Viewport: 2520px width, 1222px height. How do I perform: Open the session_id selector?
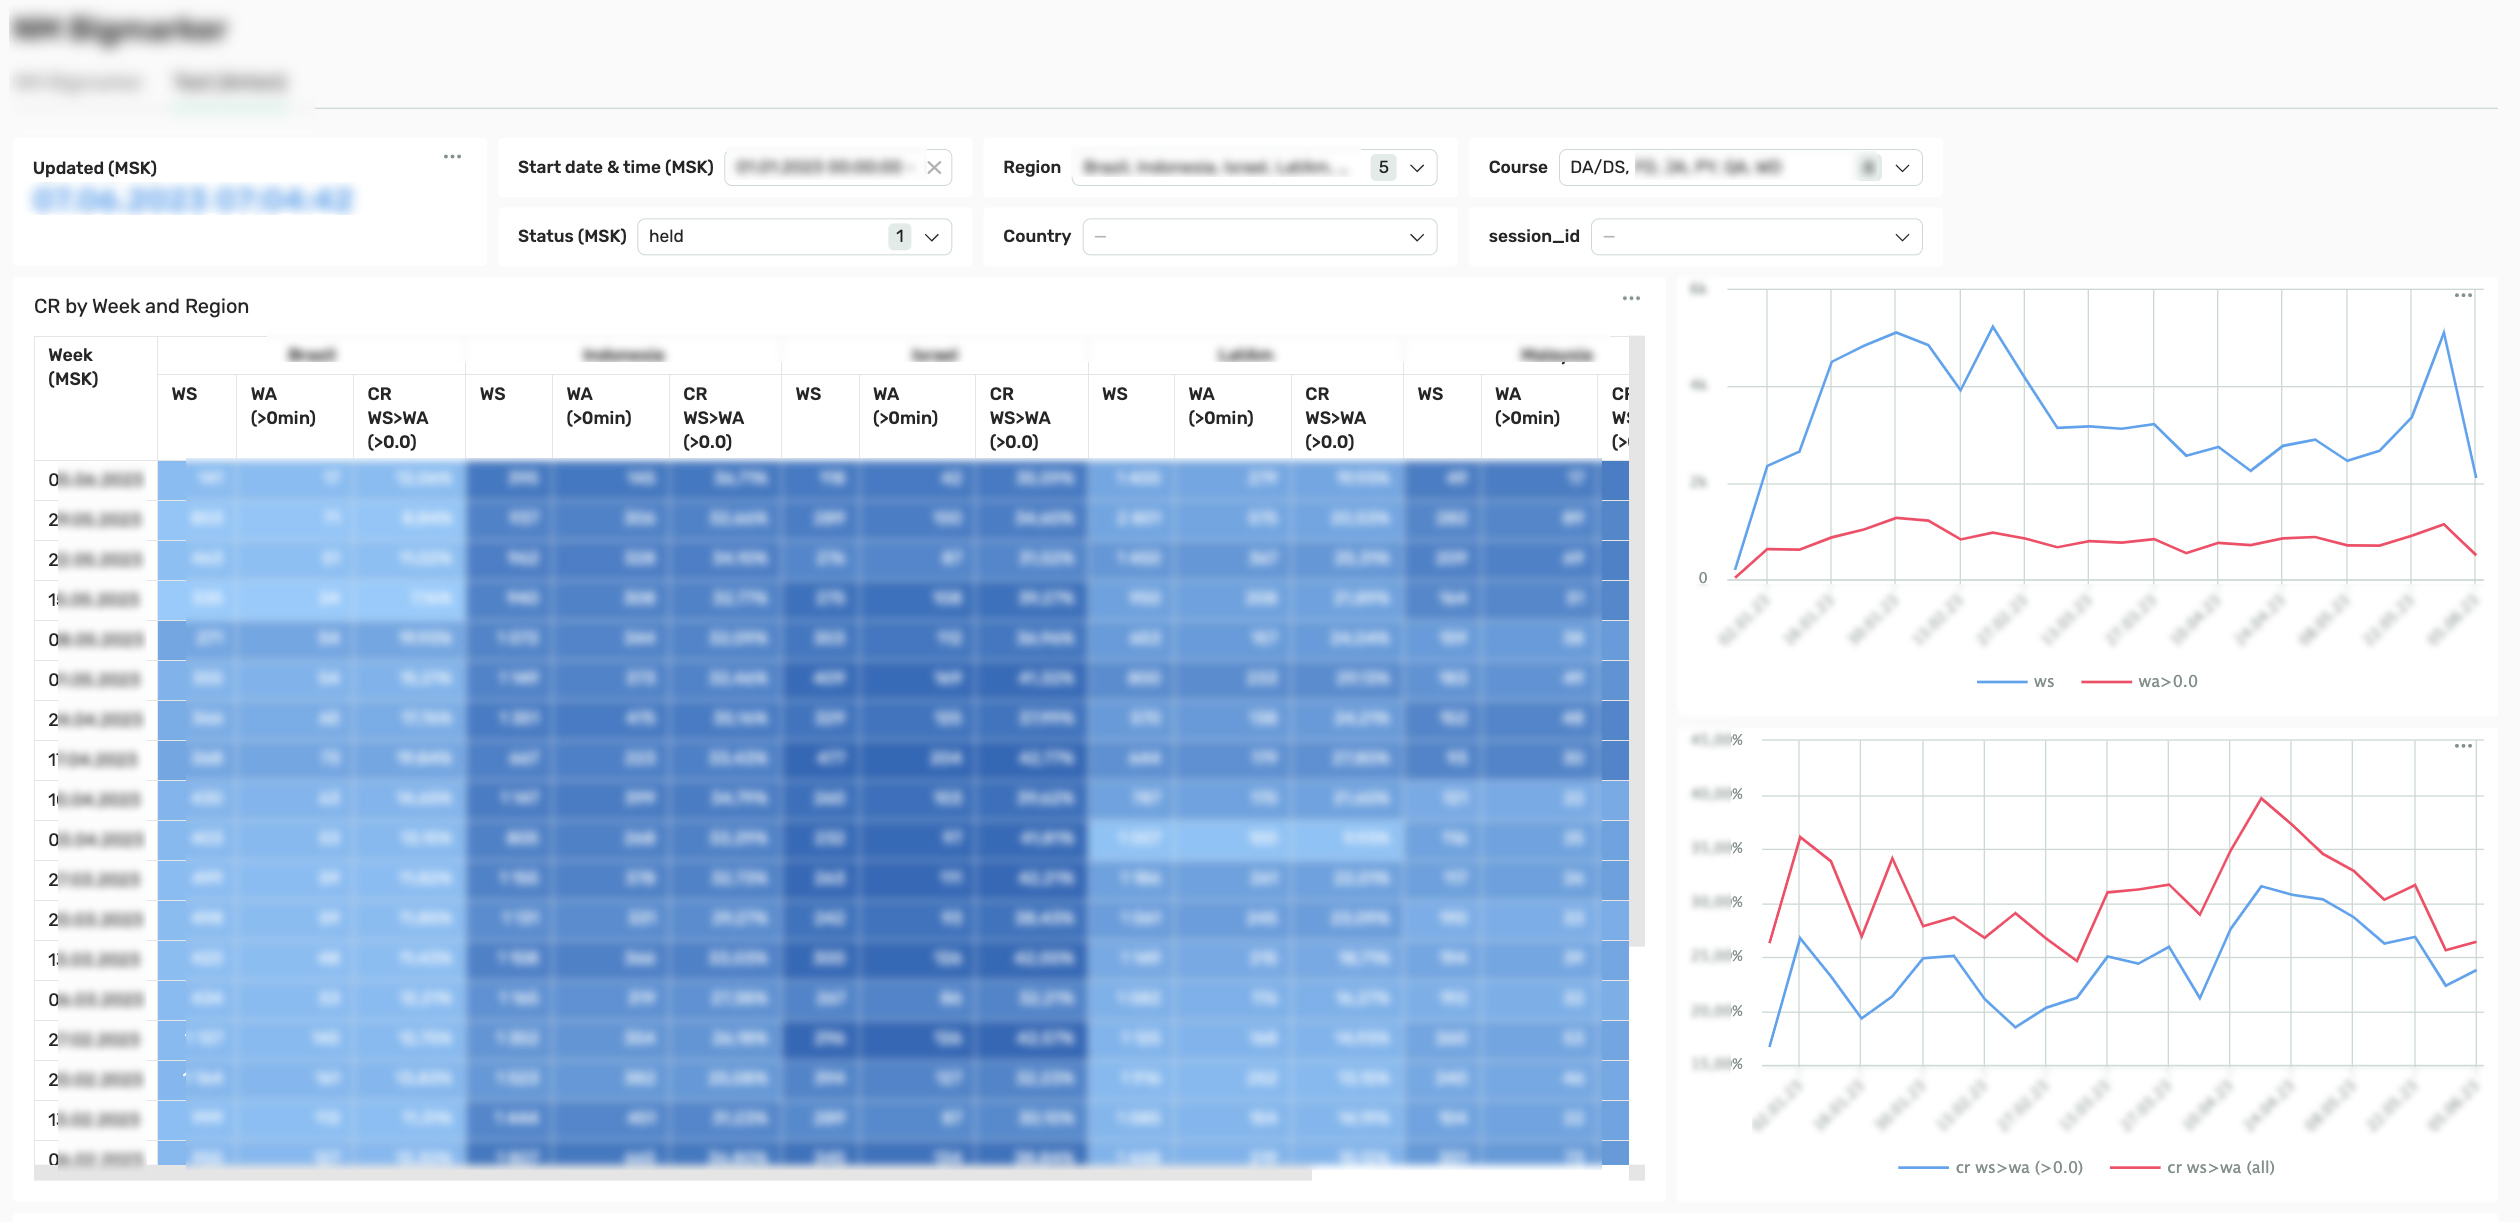1755,237
